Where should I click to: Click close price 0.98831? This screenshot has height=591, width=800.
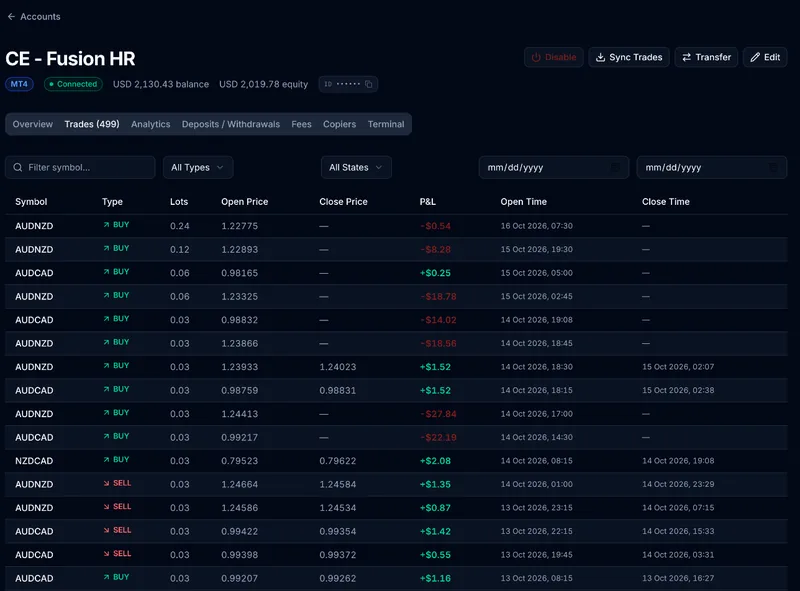[338, 390]
